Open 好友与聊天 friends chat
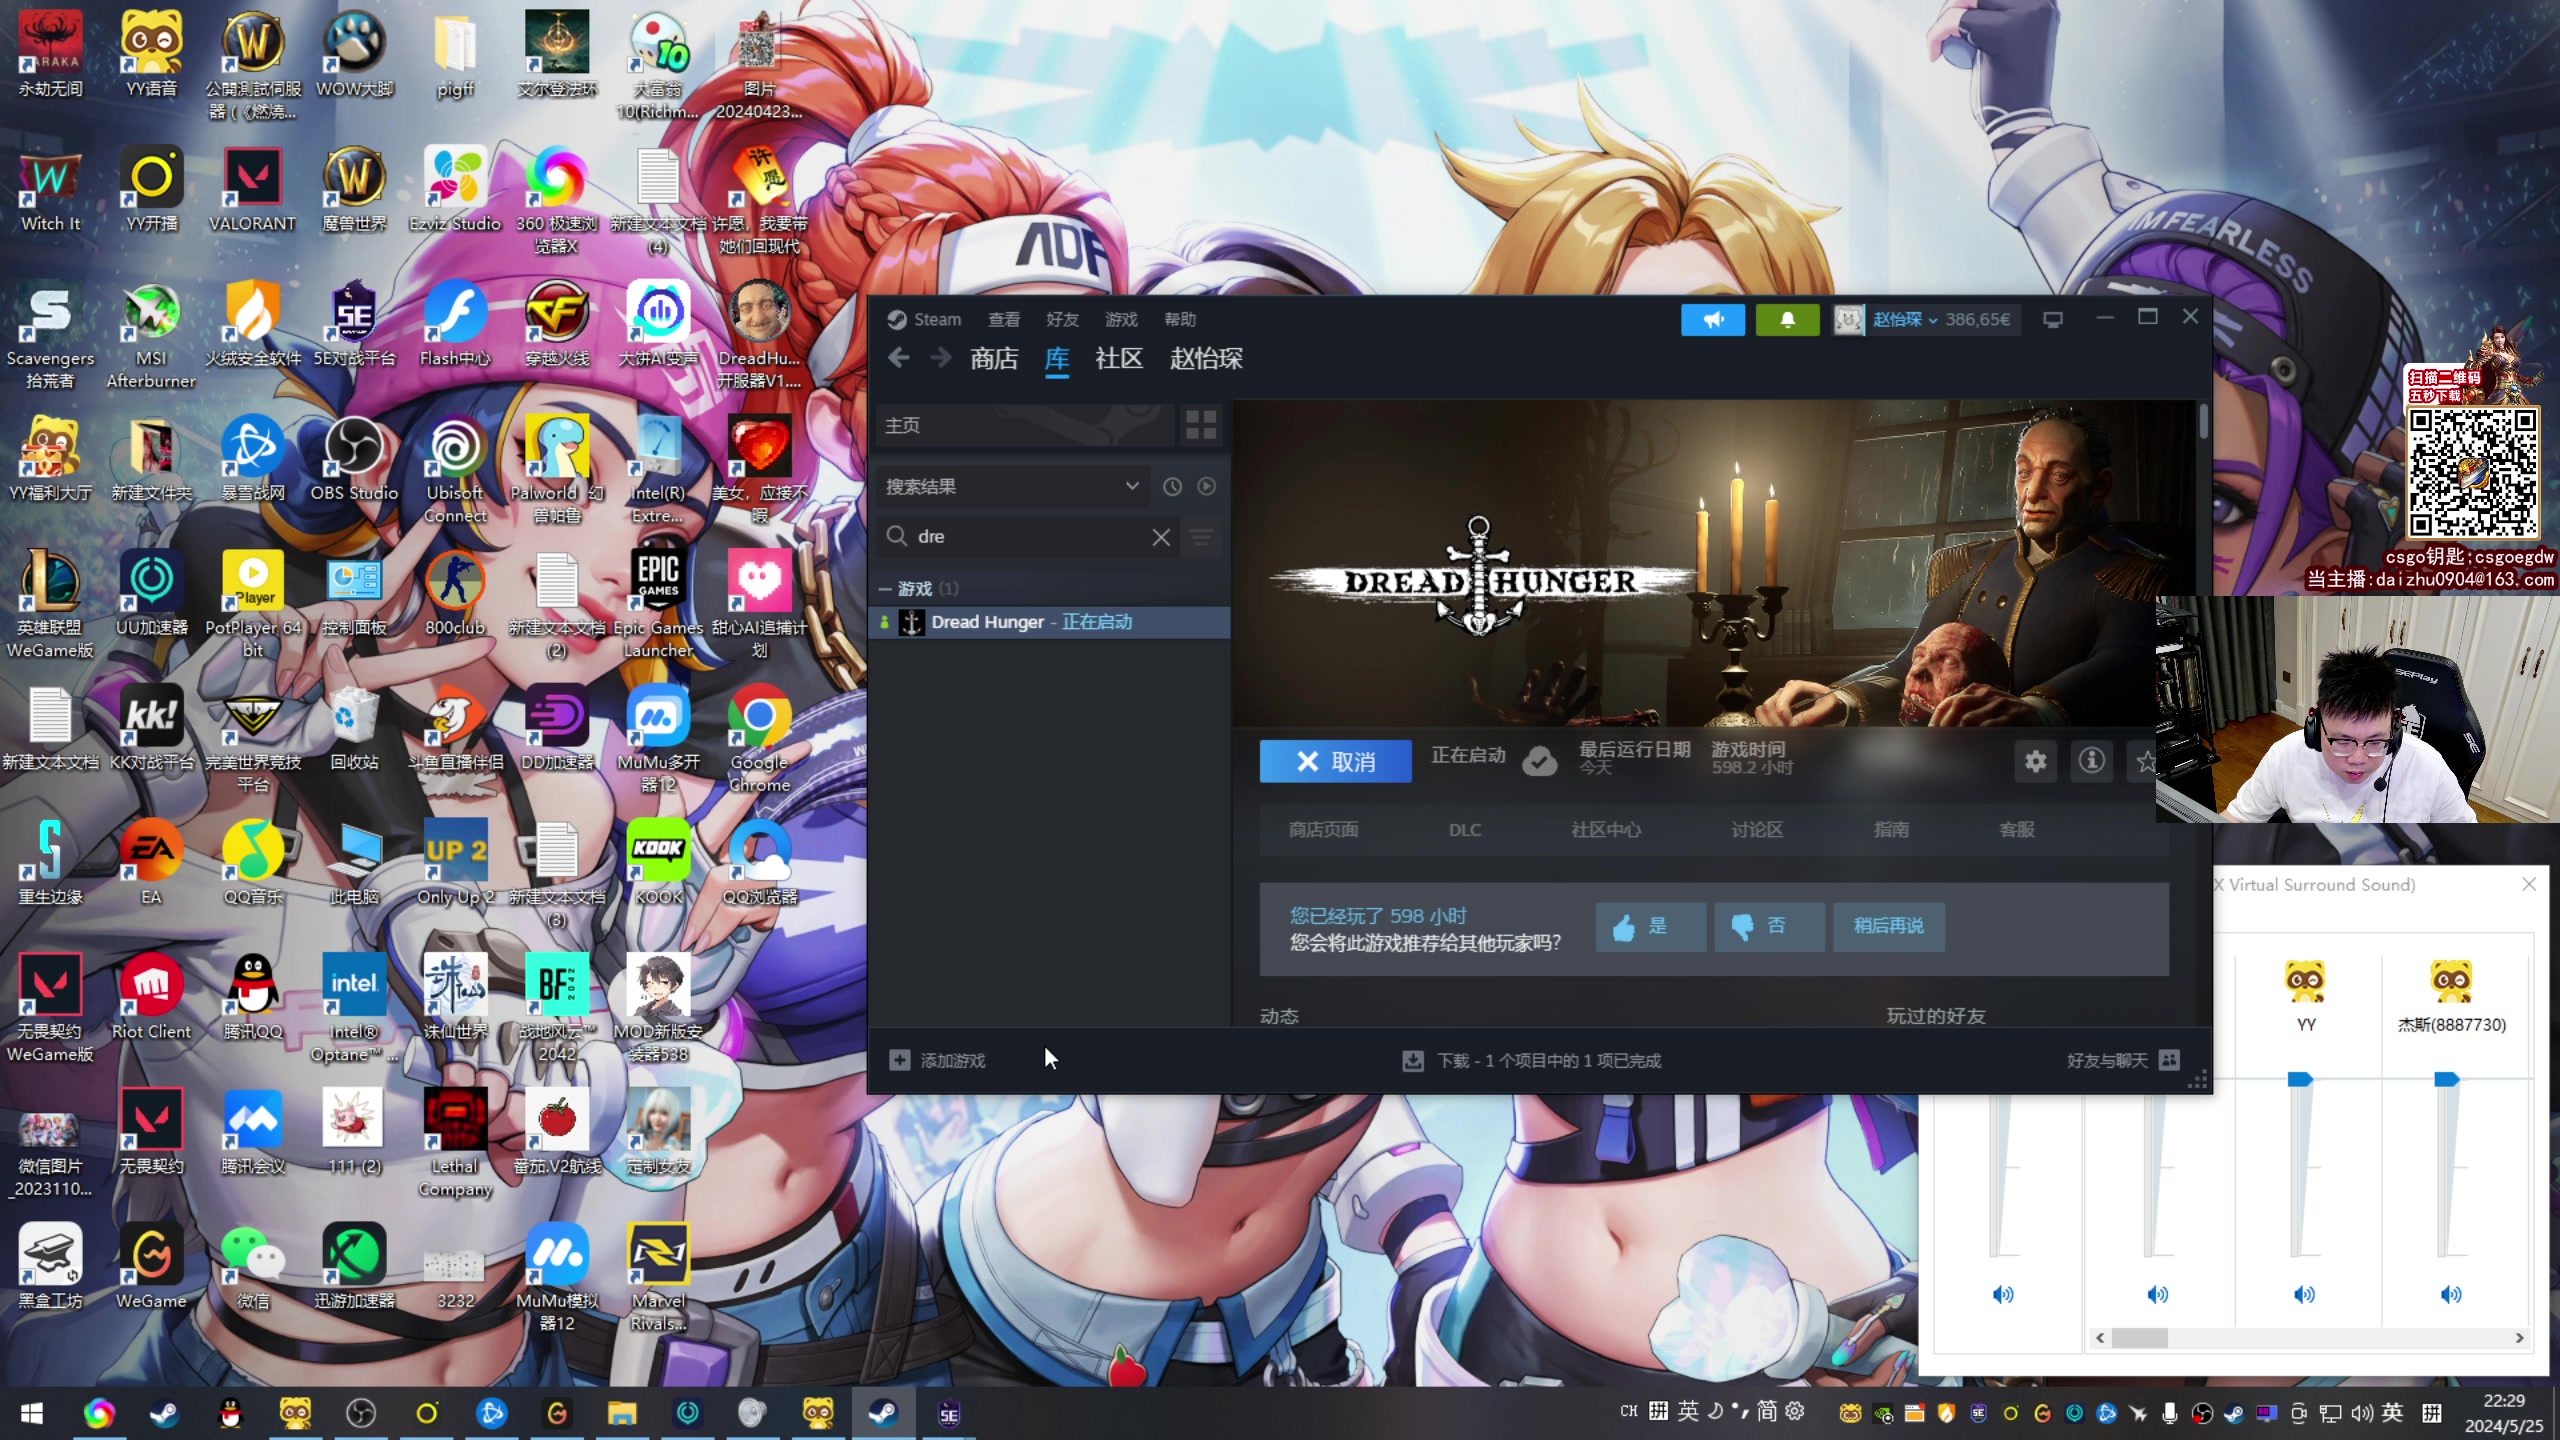The height and width of the screenshot is (1440, 2560). point(2122,1060)
